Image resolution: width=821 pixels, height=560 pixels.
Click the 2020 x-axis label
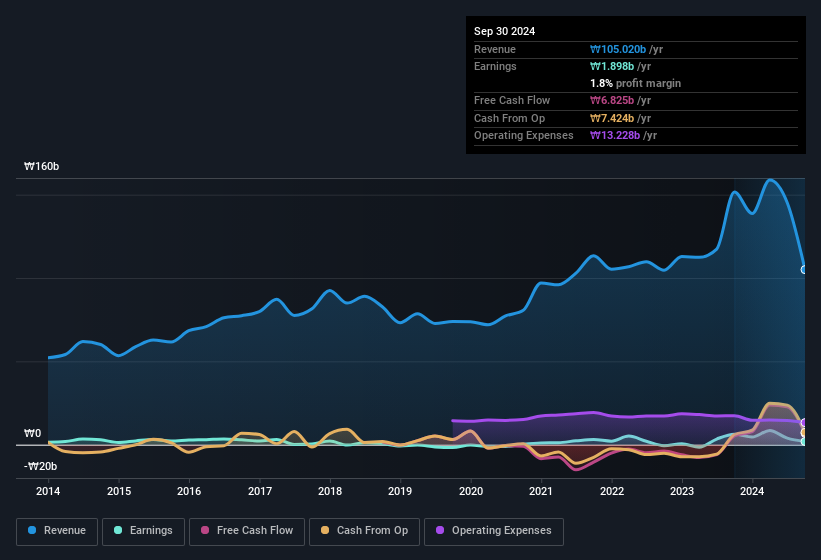click(x=471, y=491)
